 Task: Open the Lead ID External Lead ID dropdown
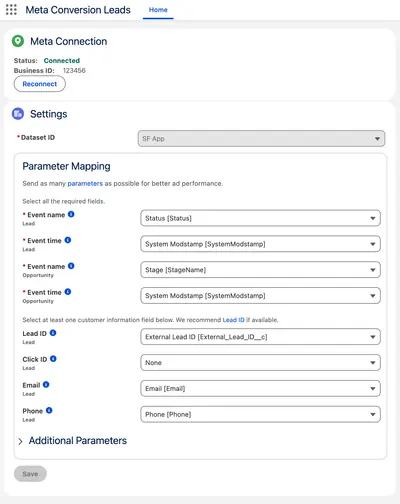(260, 337)
